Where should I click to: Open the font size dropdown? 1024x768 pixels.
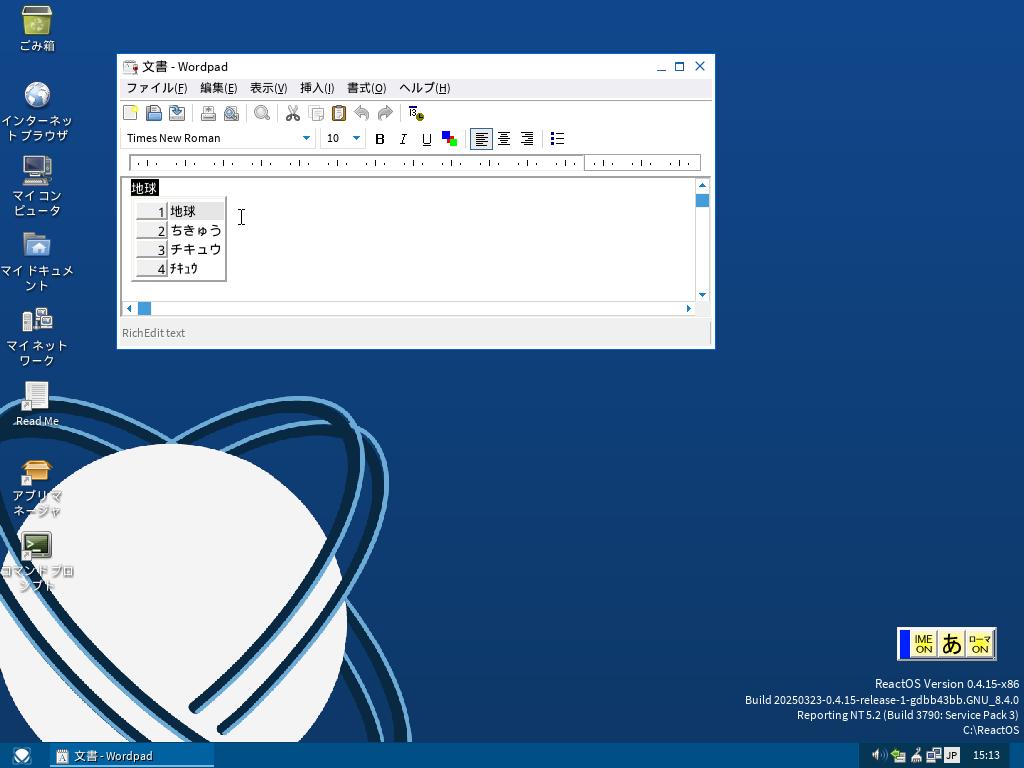coord(355,139)
